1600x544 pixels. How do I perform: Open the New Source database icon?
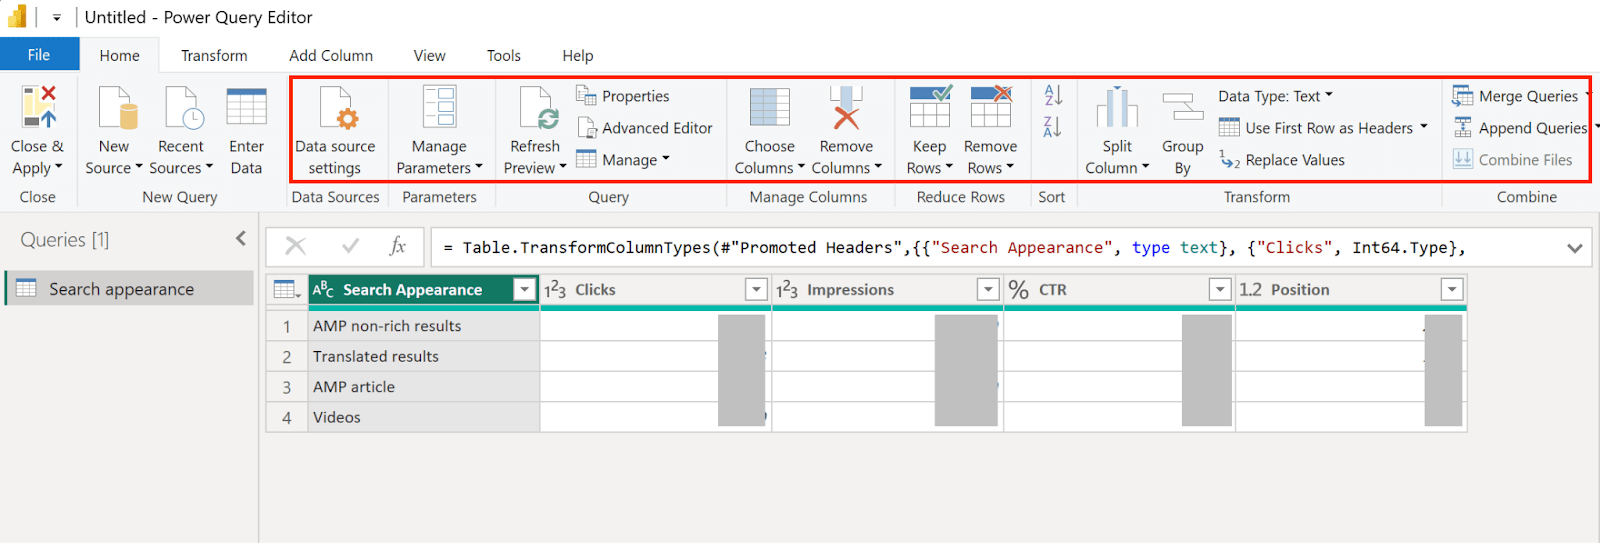(x=116, y=107)
